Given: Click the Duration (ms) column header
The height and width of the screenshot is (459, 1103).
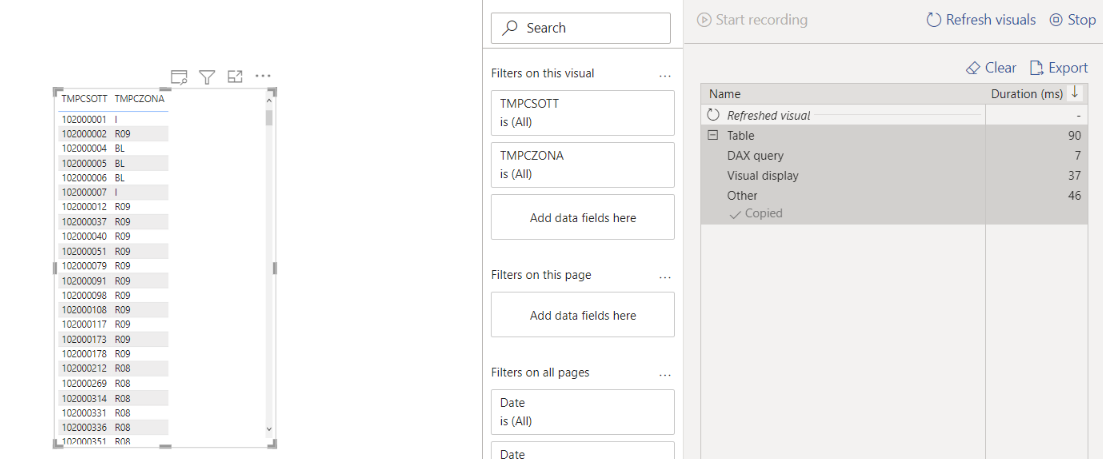Looking at the screenshot, I should click(1026, 93).
